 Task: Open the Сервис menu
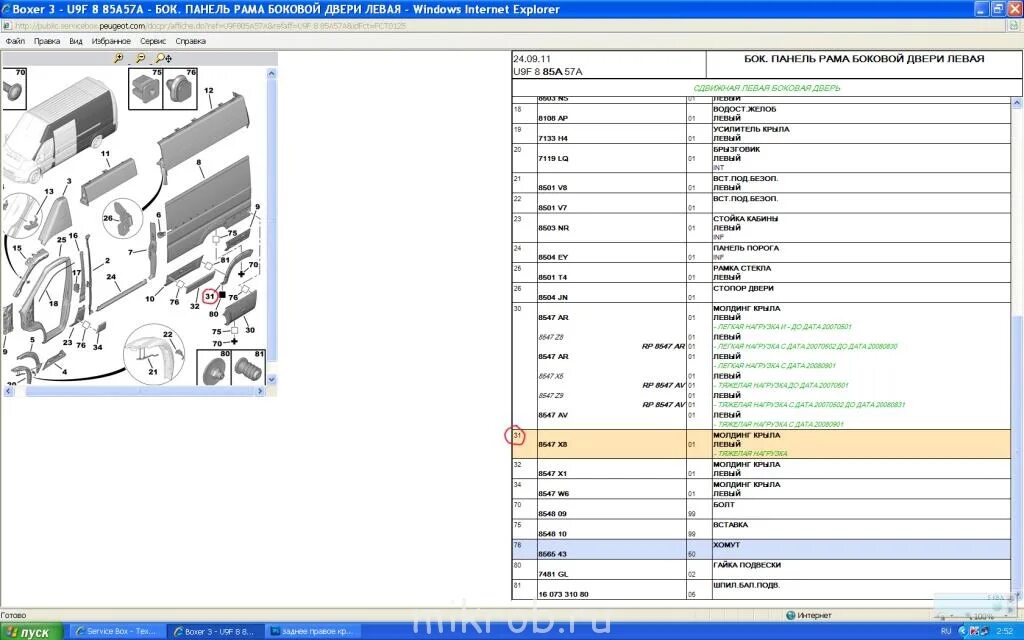(153, 41)
